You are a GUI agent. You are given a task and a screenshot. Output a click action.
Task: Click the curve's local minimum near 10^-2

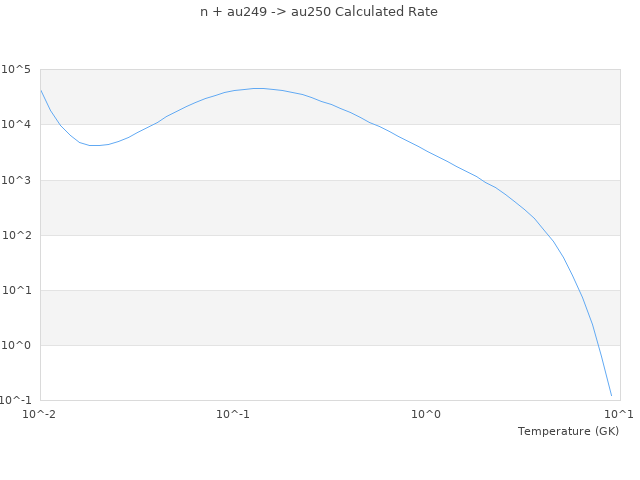(x=94, y=146)
